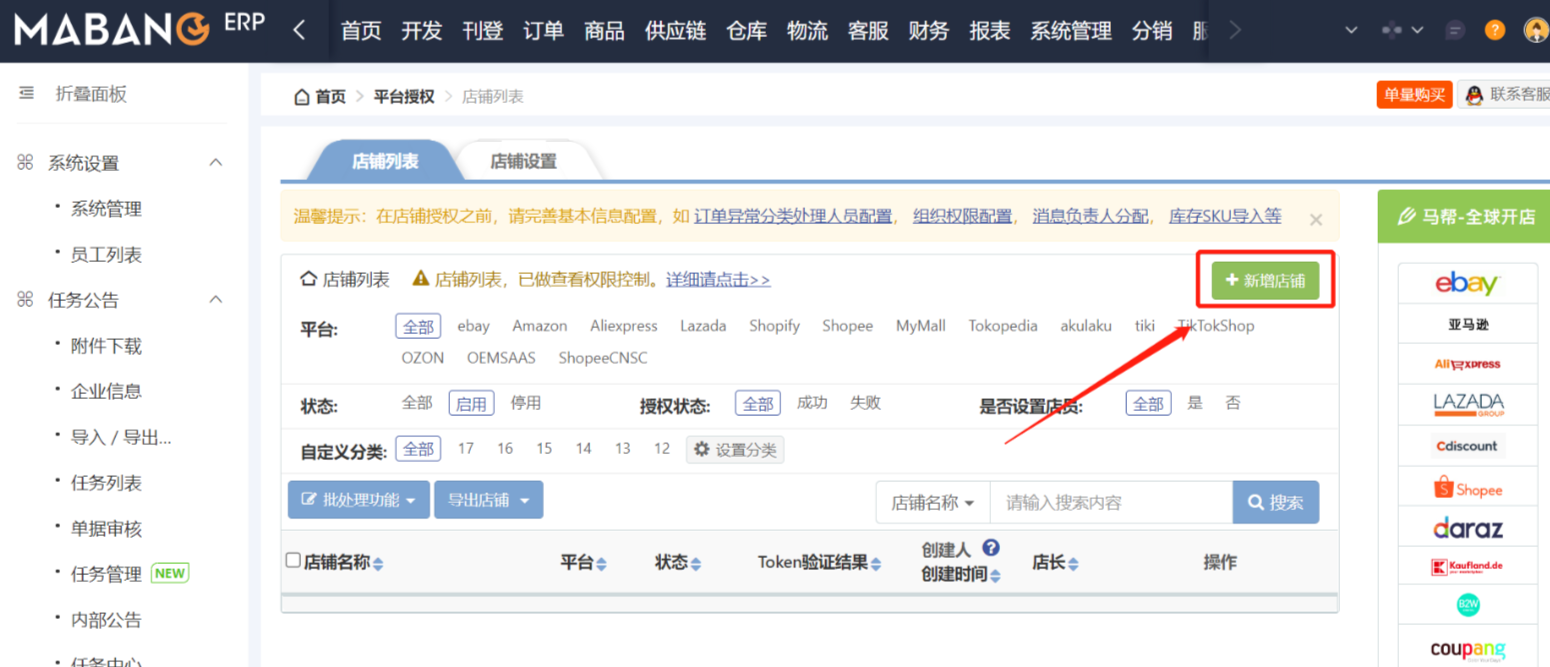The height and width of the screenshot is (667, 1550).
Task: Dismiss the yellow tip banner
Action: click(1315, 219)
